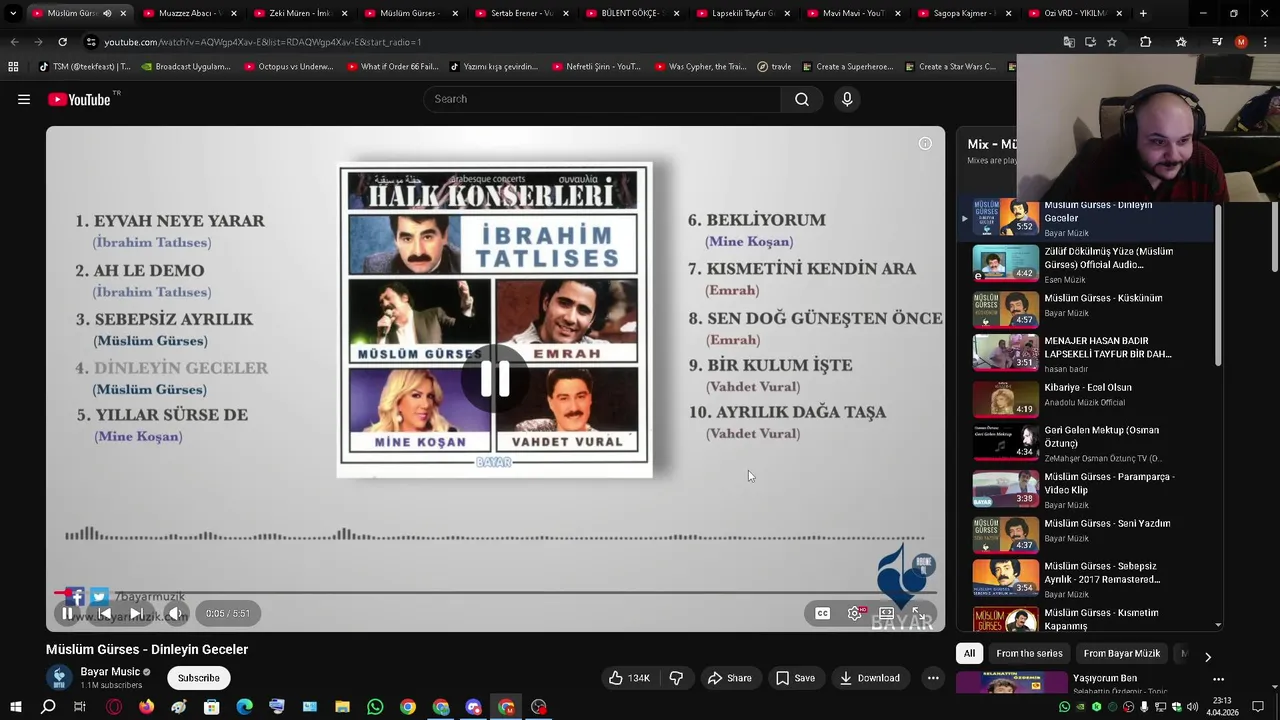Share this video
The width and height of the screenshot is (1280, 720).
point(729,678)
